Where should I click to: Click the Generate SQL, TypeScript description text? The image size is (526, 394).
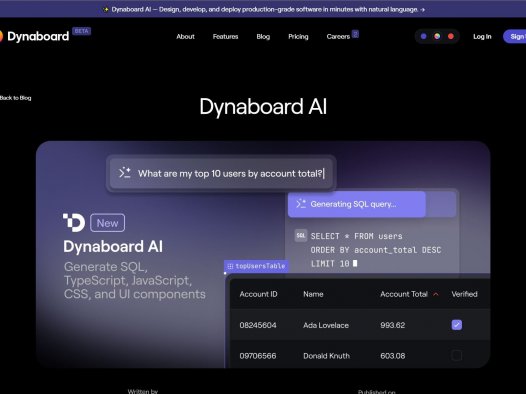pyautogui.click(x=135, y=280)
